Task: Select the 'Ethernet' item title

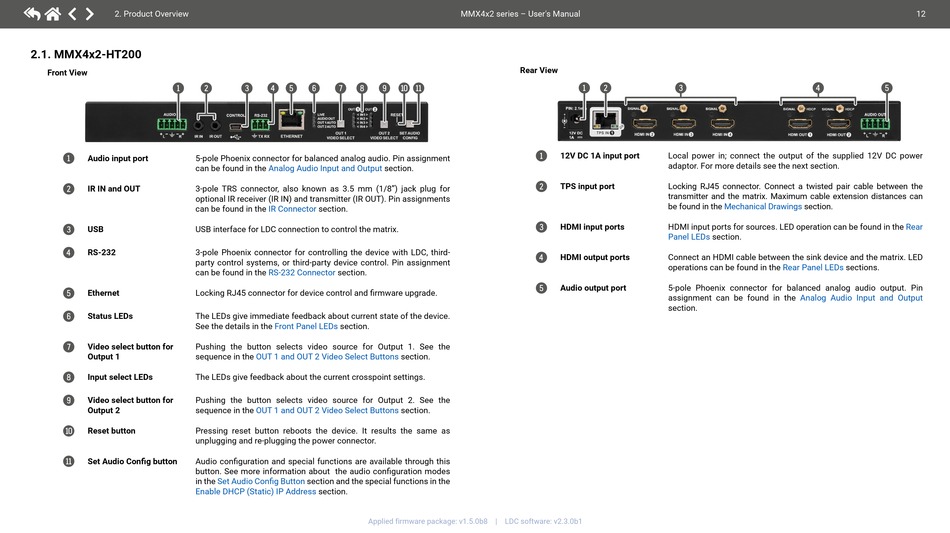Action: (x=103, y=293)
